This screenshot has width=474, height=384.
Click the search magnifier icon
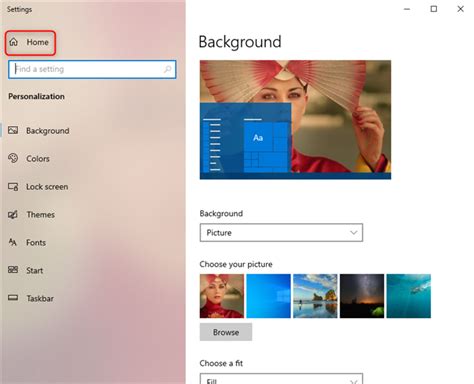coord(167,69)
